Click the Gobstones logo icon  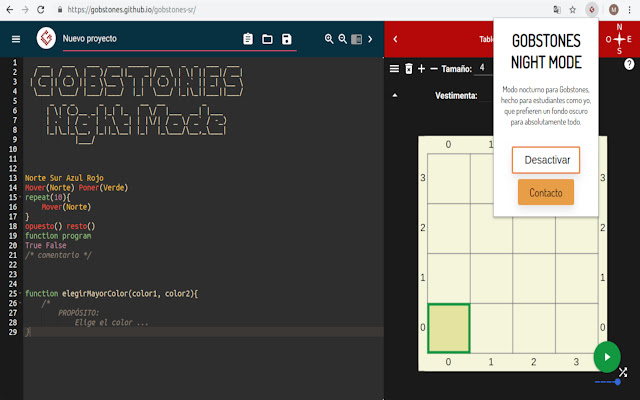[46, 38]
